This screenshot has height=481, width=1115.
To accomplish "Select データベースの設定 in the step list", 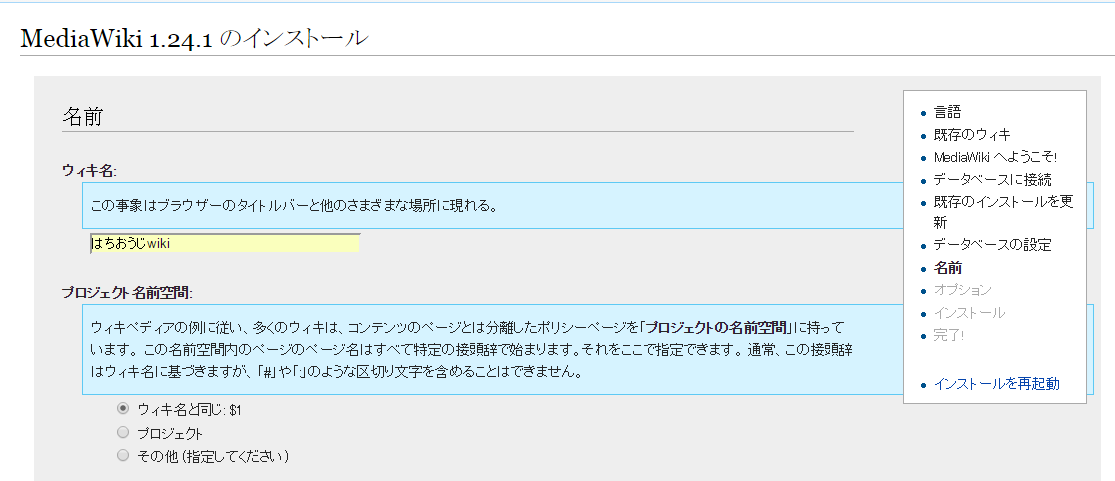I will click(992, 245).
